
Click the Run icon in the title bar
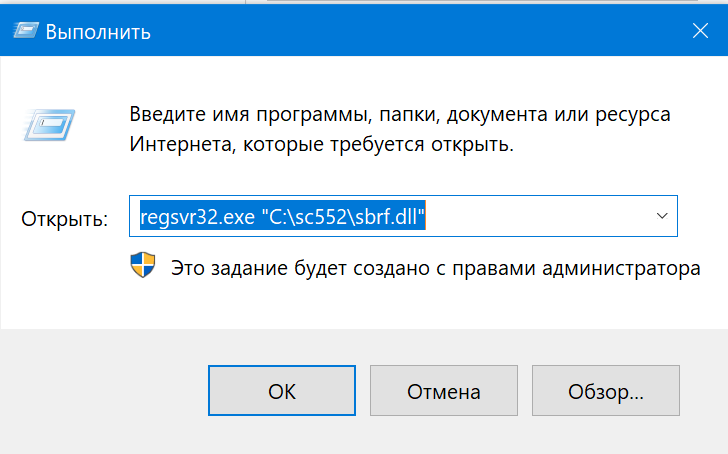click(26, 31)
